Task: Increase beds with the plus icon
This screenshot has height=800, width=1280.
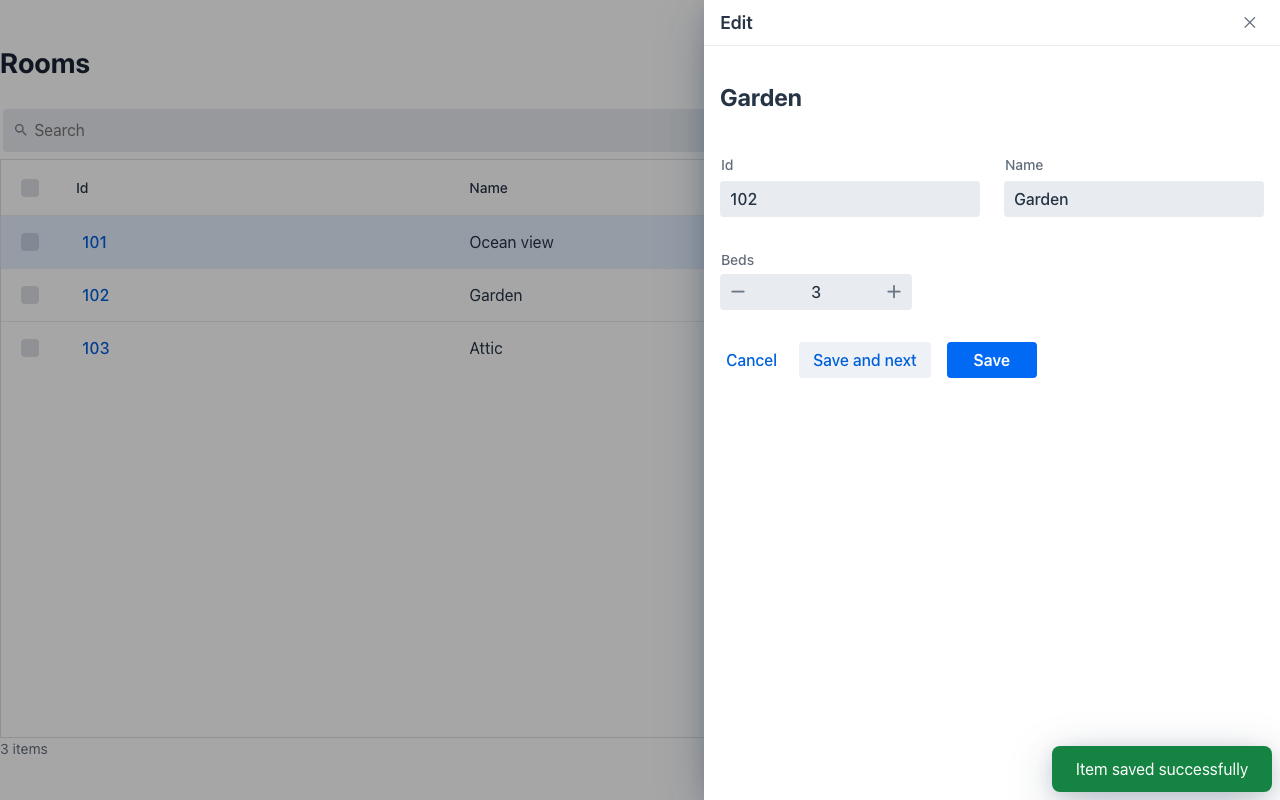Action: [x=894, y=292]
